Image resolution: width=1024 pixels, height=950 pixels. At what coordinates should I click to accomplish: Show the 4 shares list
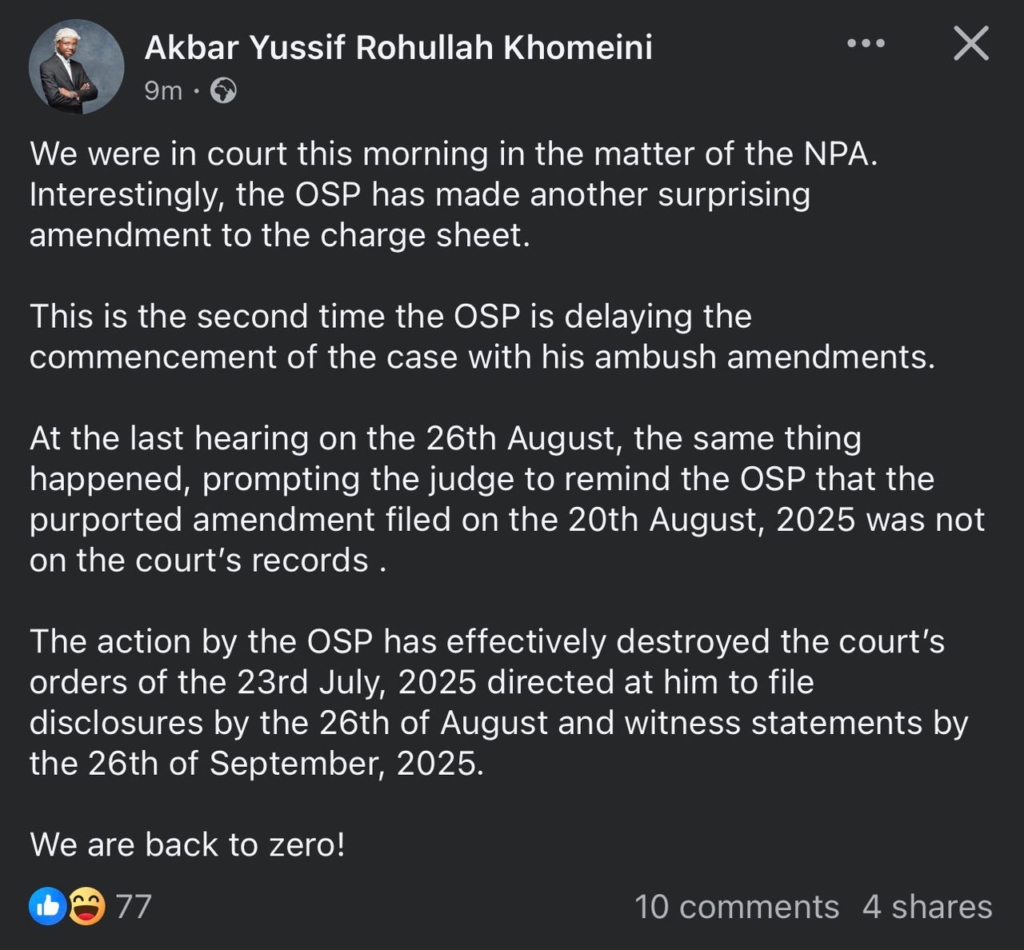coord(927,907)
